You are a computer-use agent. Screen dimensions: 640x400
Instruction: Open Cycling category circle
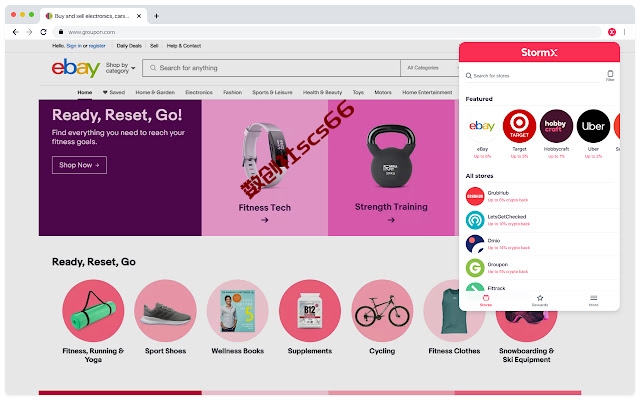382,311
